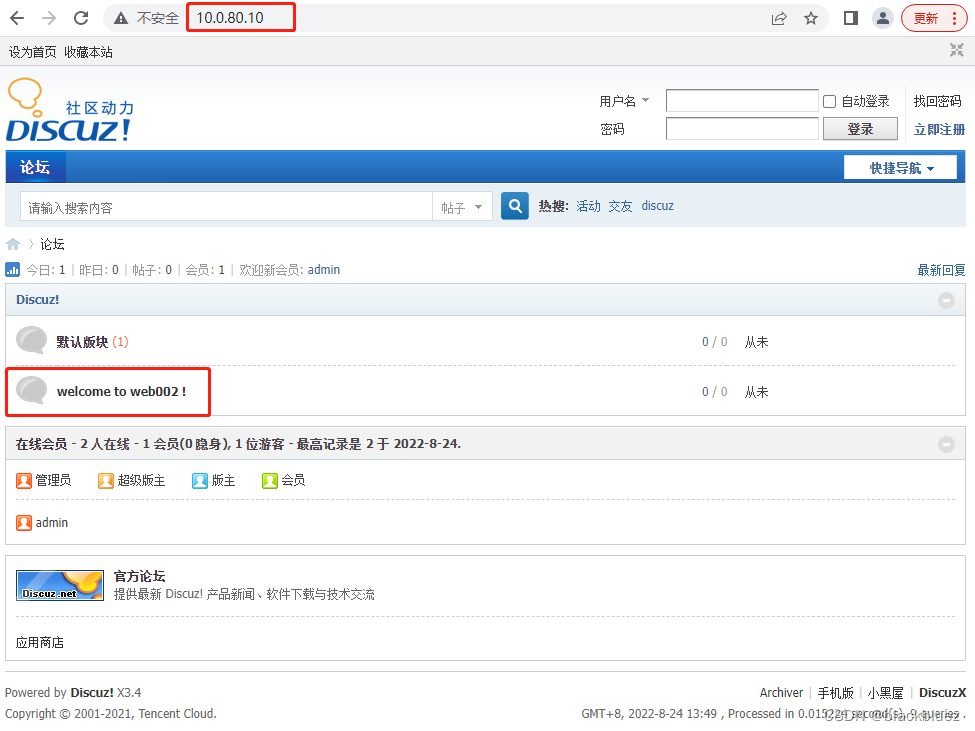
Task: Open the browser side panel icon
Action: 851,19
